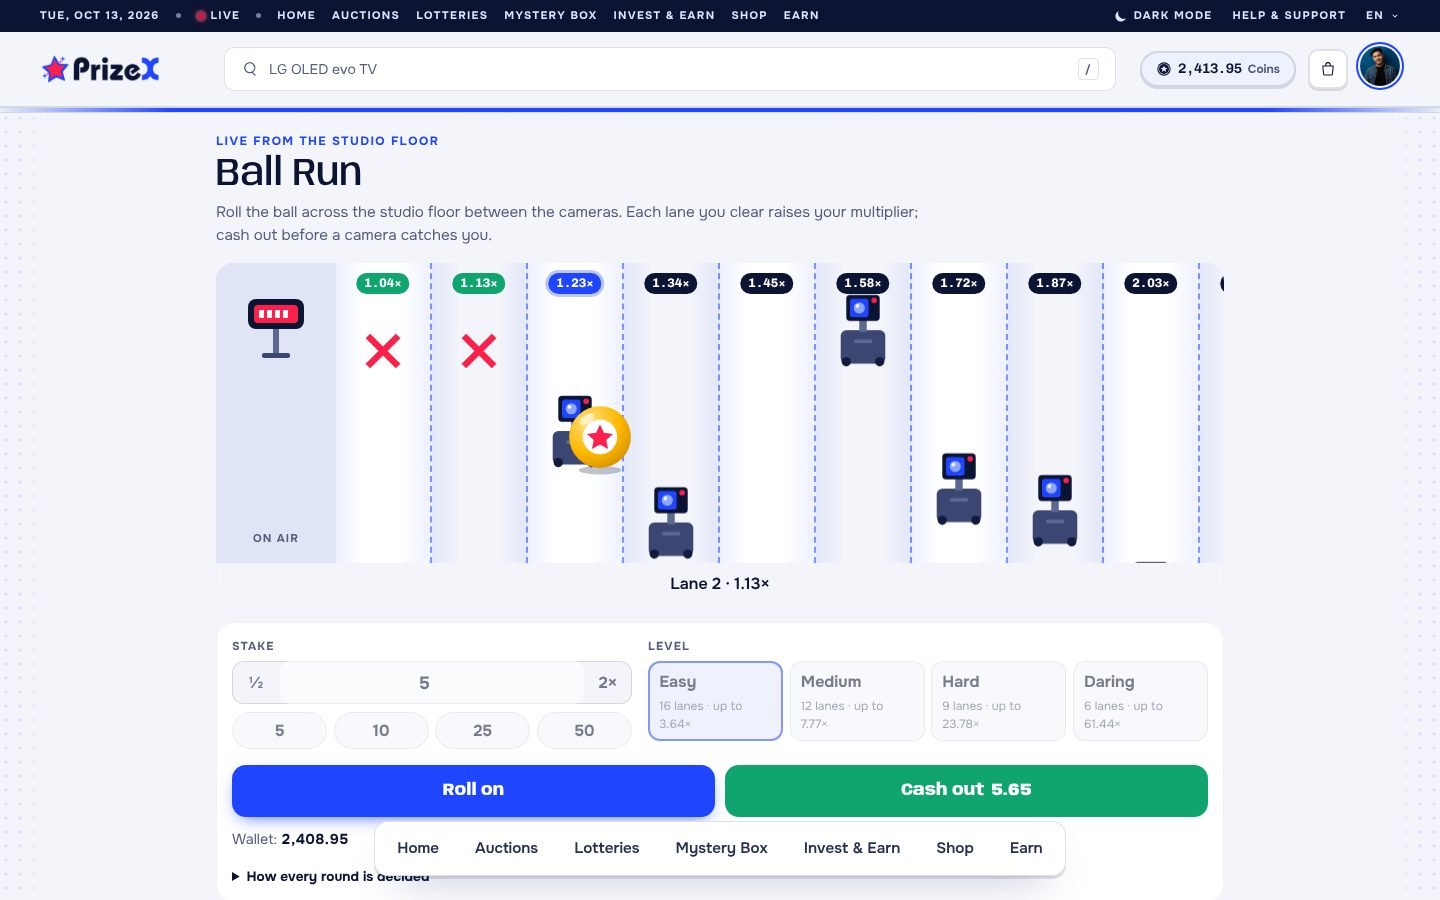
Task: Click the moon icon for dark mode
Action: (x=1120, y=16)
